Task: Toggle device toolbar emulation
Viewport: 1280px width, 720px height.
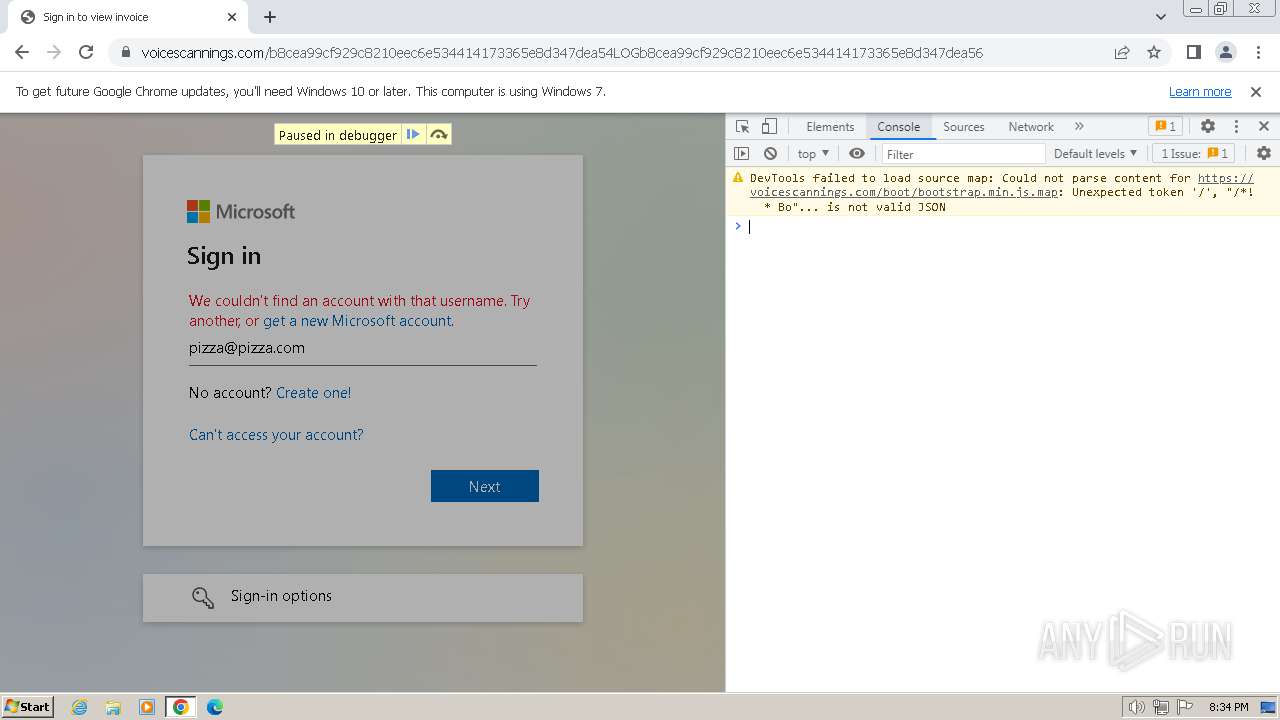Action: pyautogui.click(x=769, y=127)
